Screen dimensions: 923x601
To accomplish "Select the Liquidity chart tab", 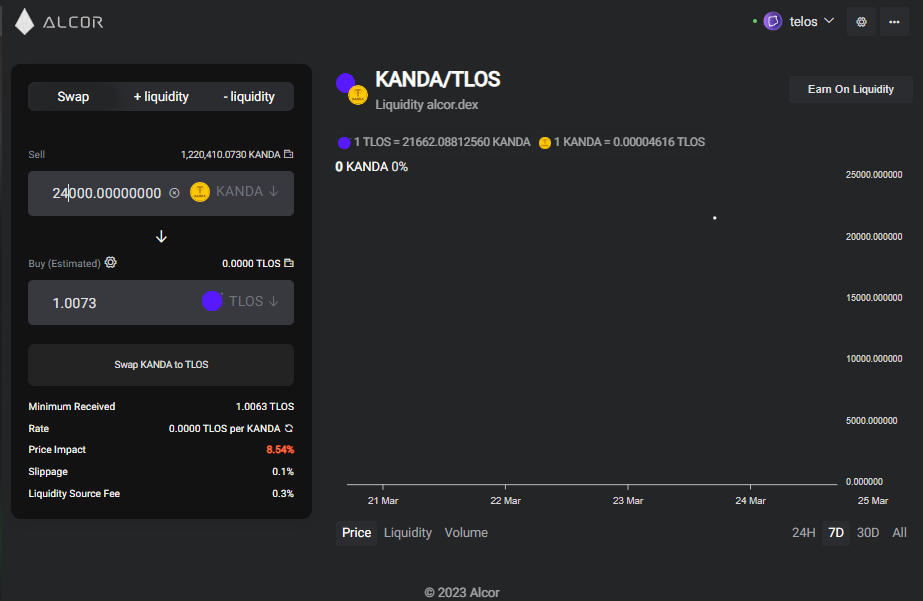I will [408, 533].
